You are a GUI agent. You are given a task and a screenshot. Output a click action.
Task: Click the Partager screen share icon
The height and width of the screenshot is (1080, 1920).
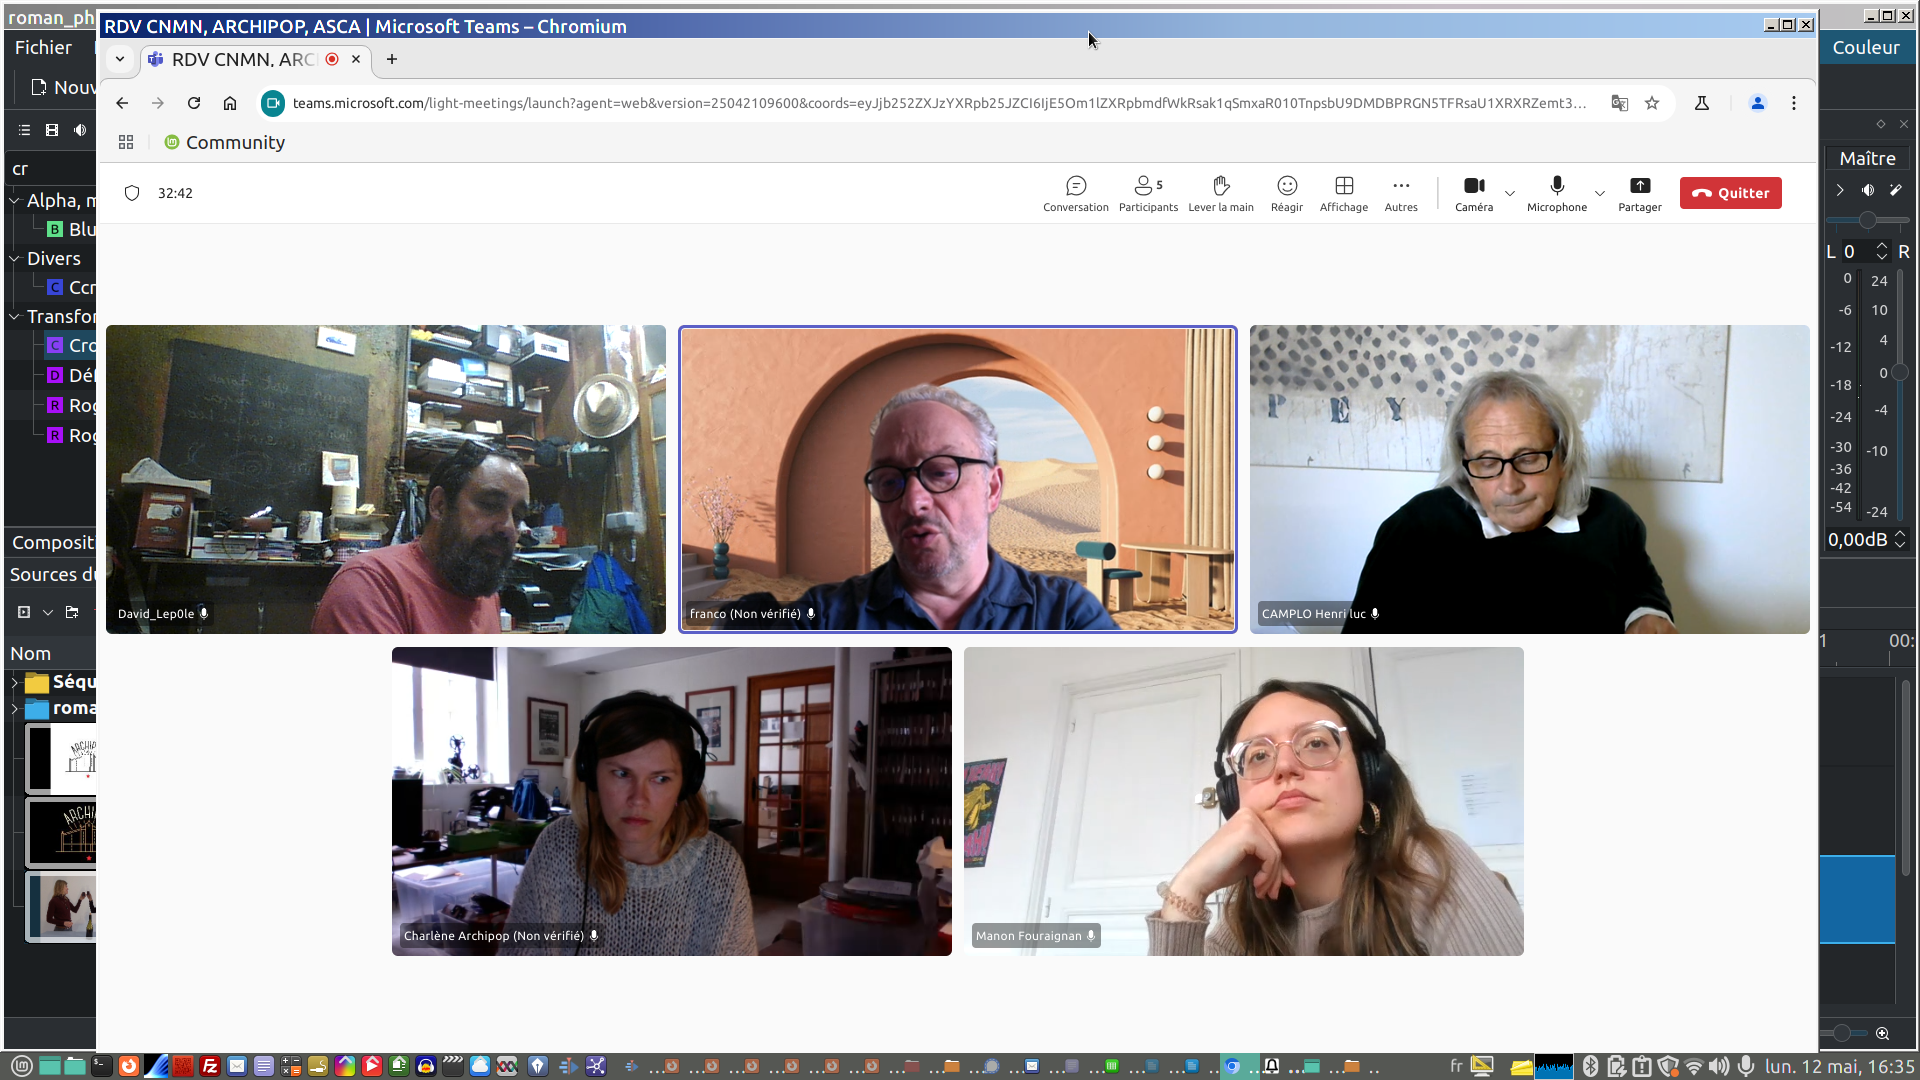coord(1639,186)
